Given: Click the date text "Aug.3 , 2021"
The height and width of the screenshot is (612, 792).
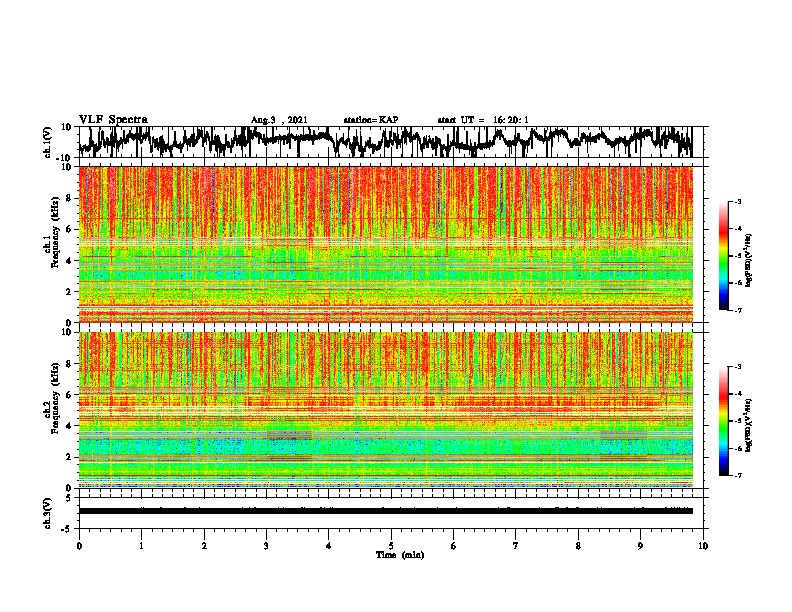Looking at the screenshot, I should pos(279,120).
